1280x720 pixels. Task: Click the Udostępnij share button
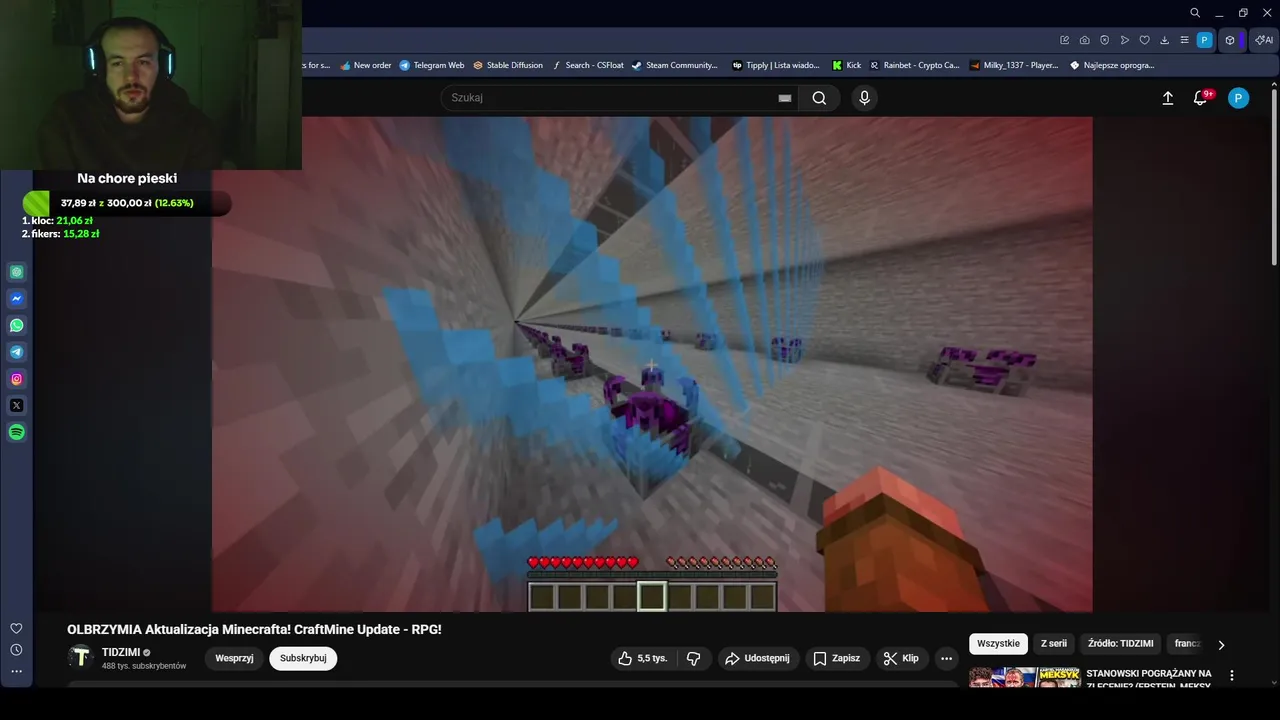pyautogui.click(x=757, y=658)
